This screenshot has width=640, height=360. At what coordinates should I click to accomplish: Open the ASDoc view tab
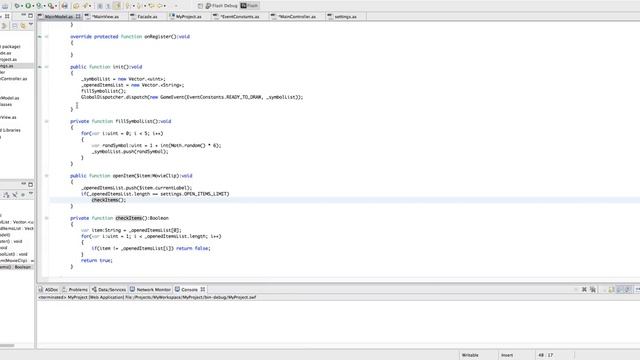pos(48,289)
